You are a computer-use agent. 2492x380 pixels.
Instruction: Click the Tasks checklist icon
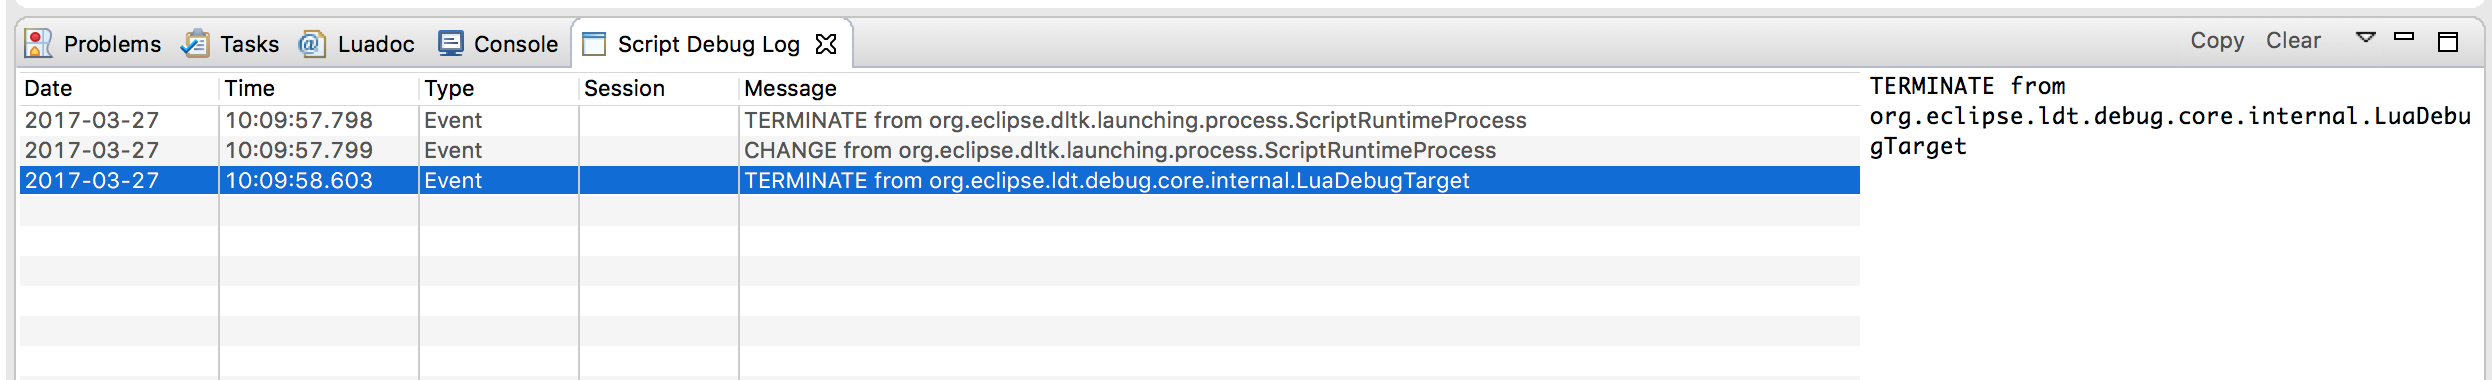[195, 43]
